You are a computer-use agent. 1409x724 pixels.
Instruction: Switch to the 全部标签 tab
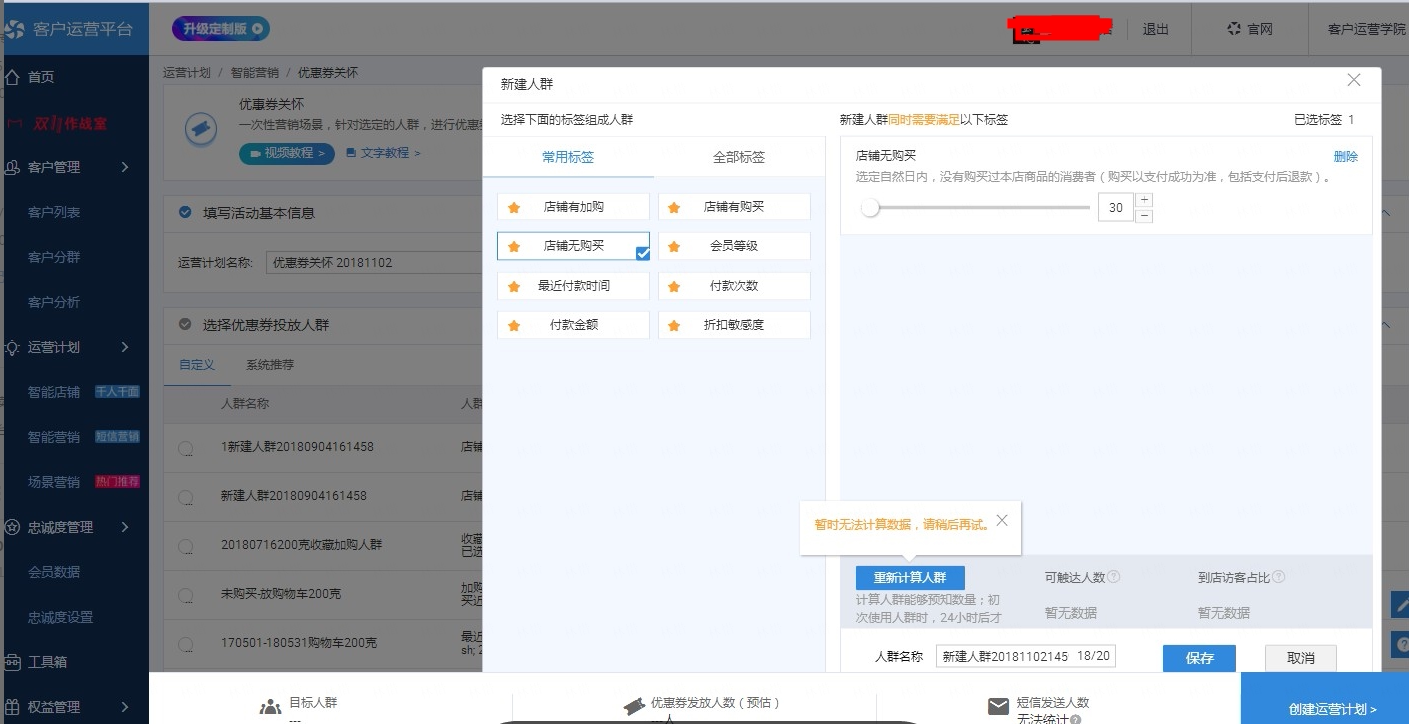click(x=739, y=157)
